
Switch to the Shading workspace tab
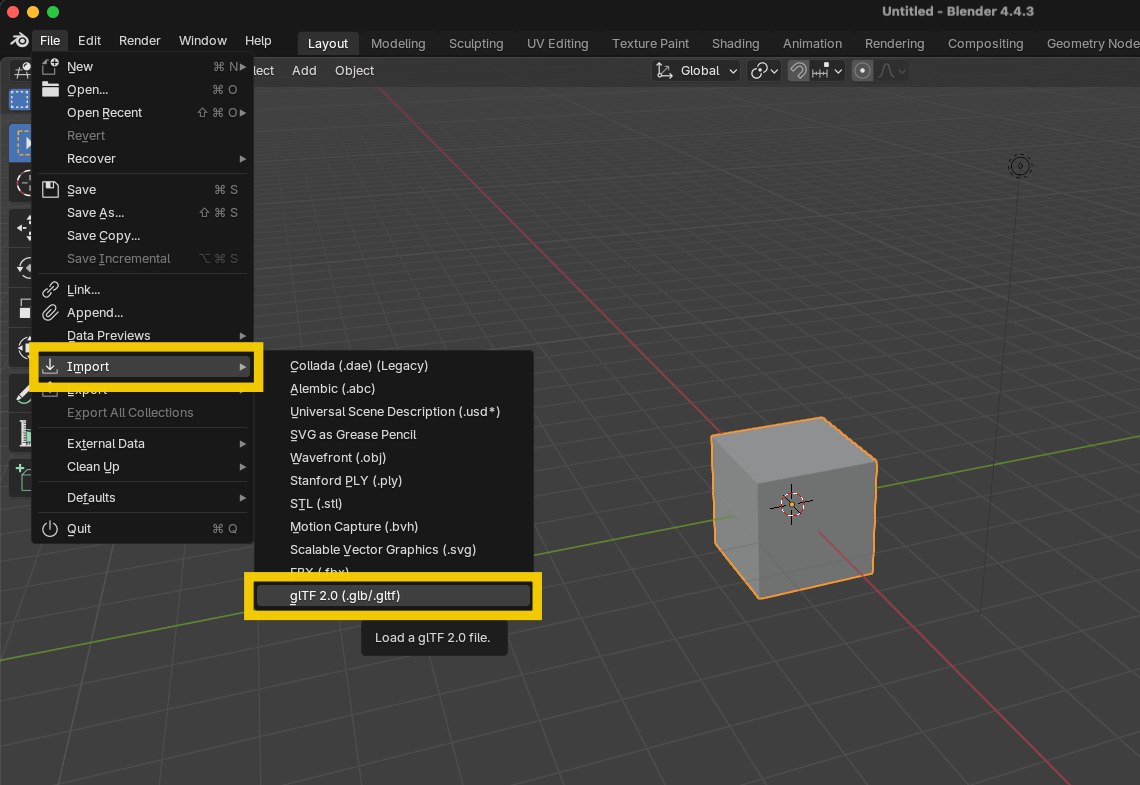(736, 44)
